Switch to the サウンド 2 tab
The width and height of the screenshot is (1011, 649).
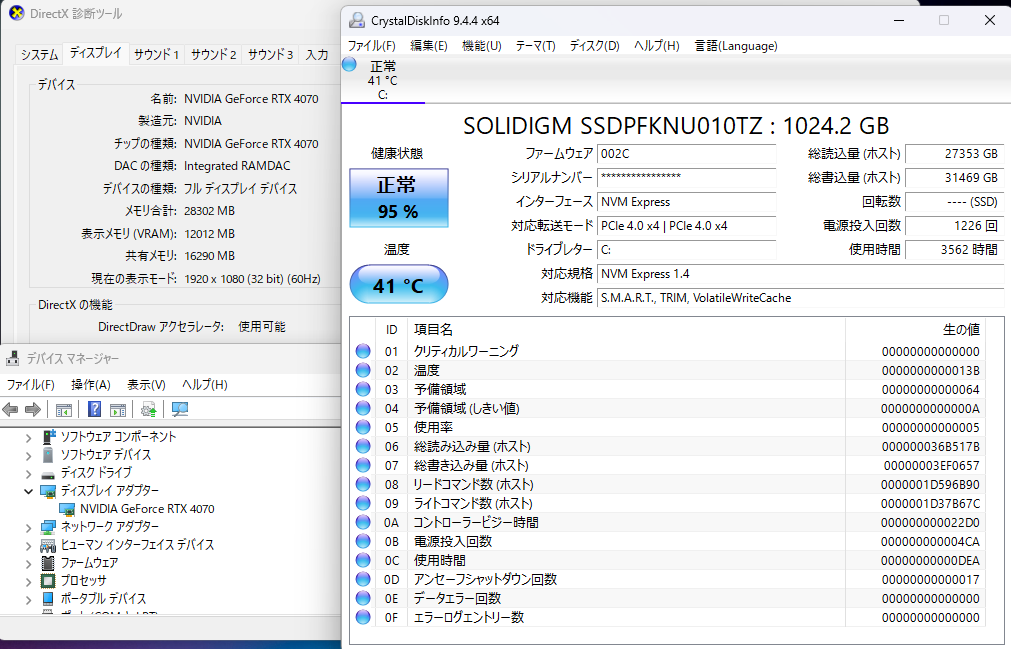pos(213,55)
